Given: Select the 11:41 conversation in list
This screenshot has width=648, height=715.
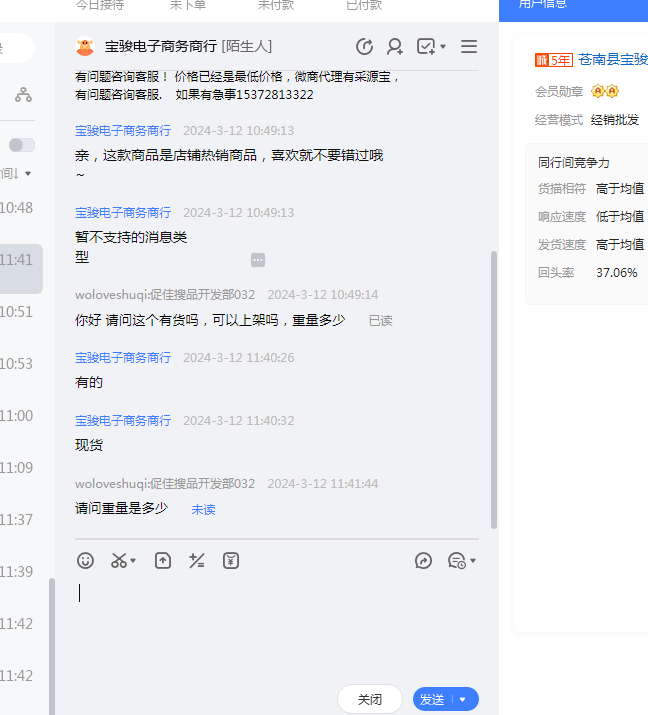Looking at the screenshot, I should click(x=20, y=260).
